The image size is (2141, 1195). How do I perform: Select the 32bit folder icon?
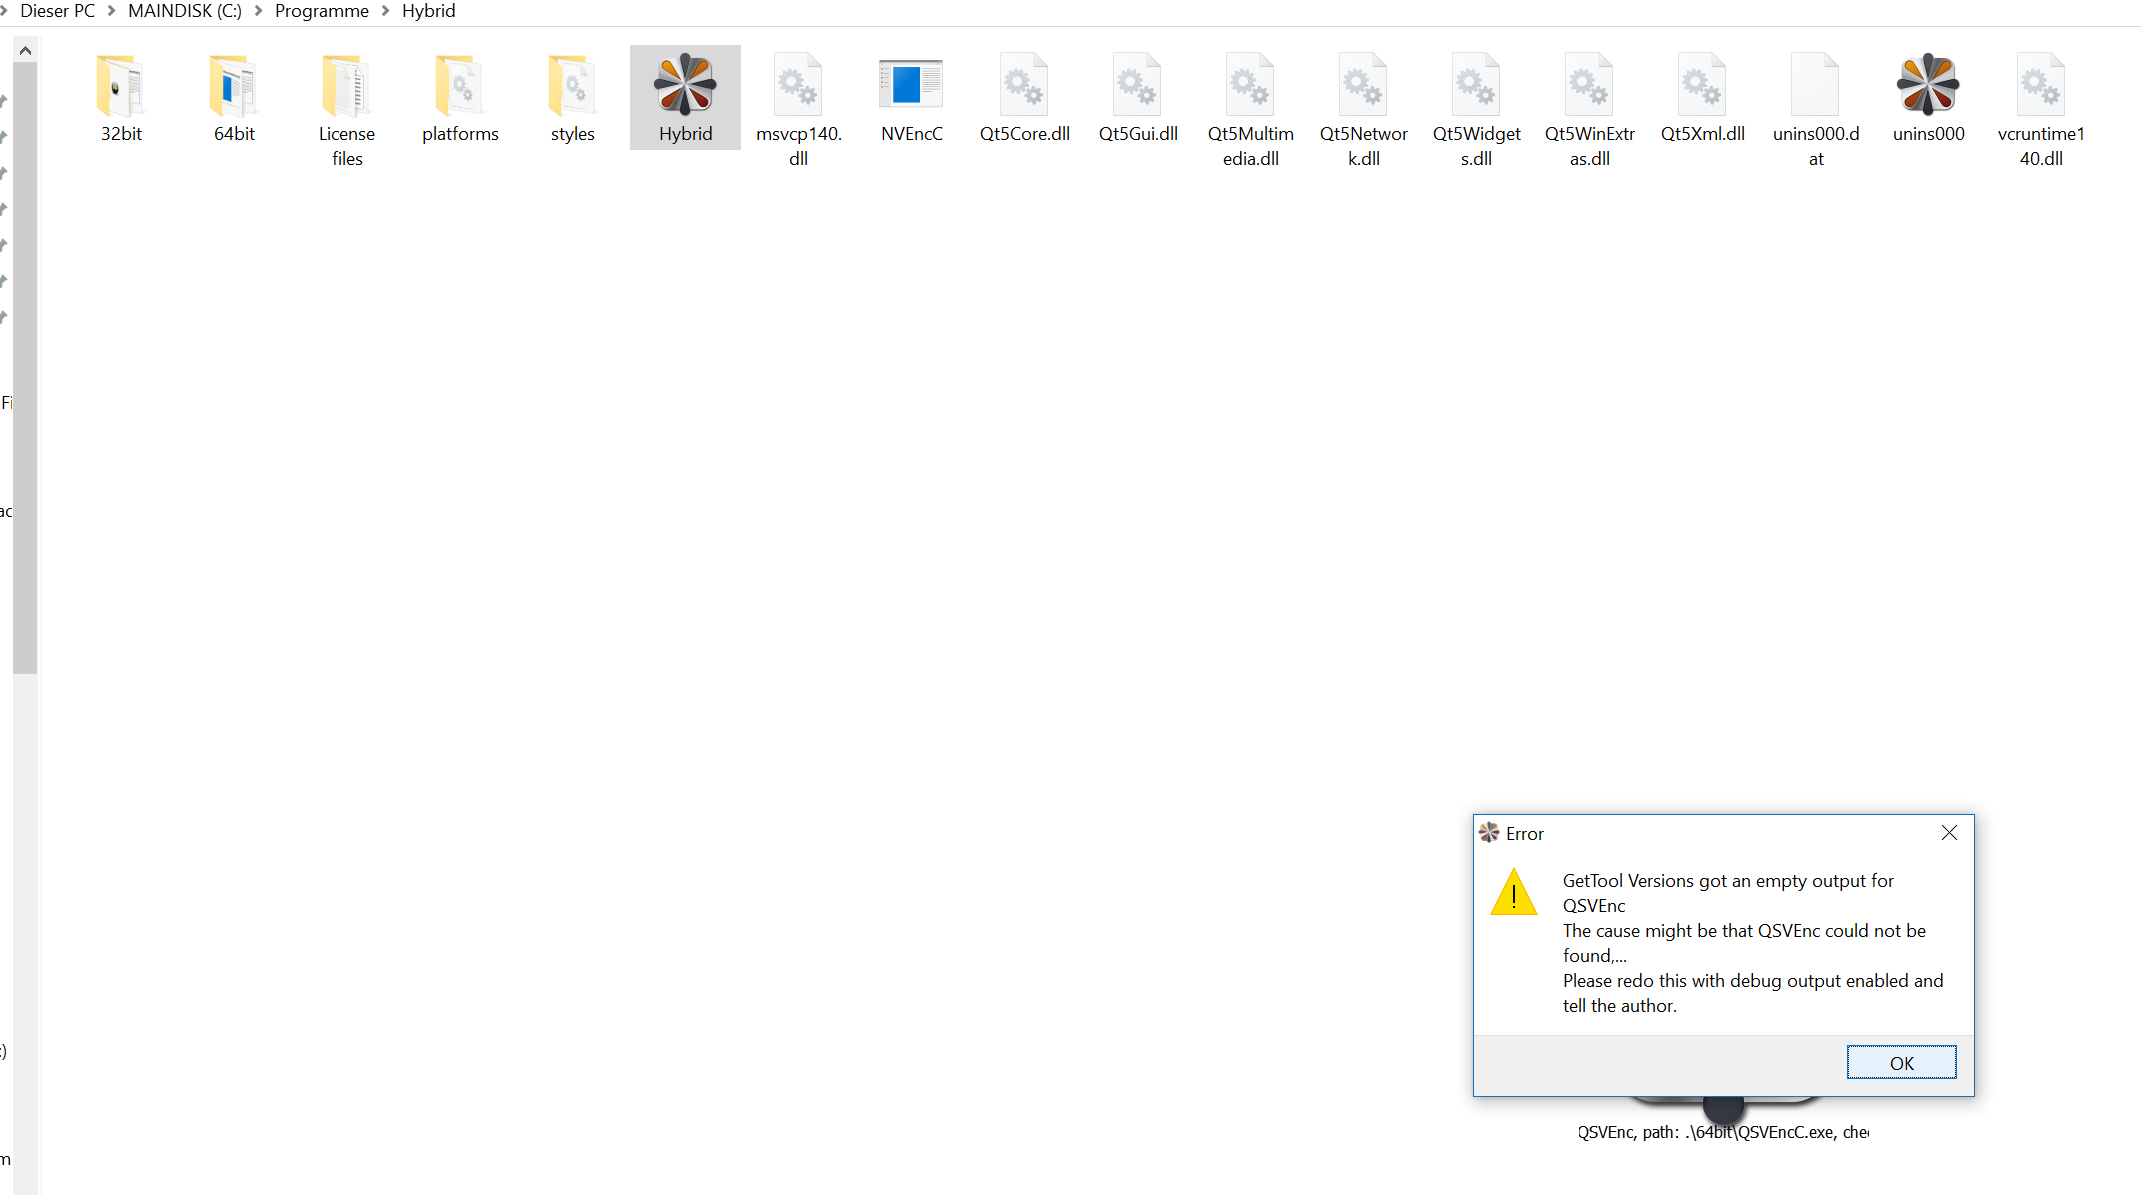pos(121,86)
